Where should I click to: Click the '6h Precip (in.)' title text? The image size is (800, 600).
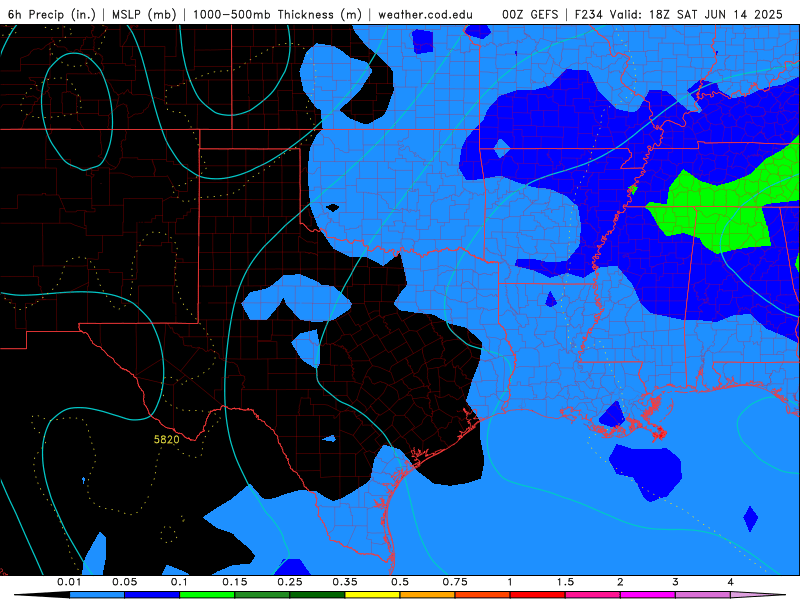coord(52,14)
